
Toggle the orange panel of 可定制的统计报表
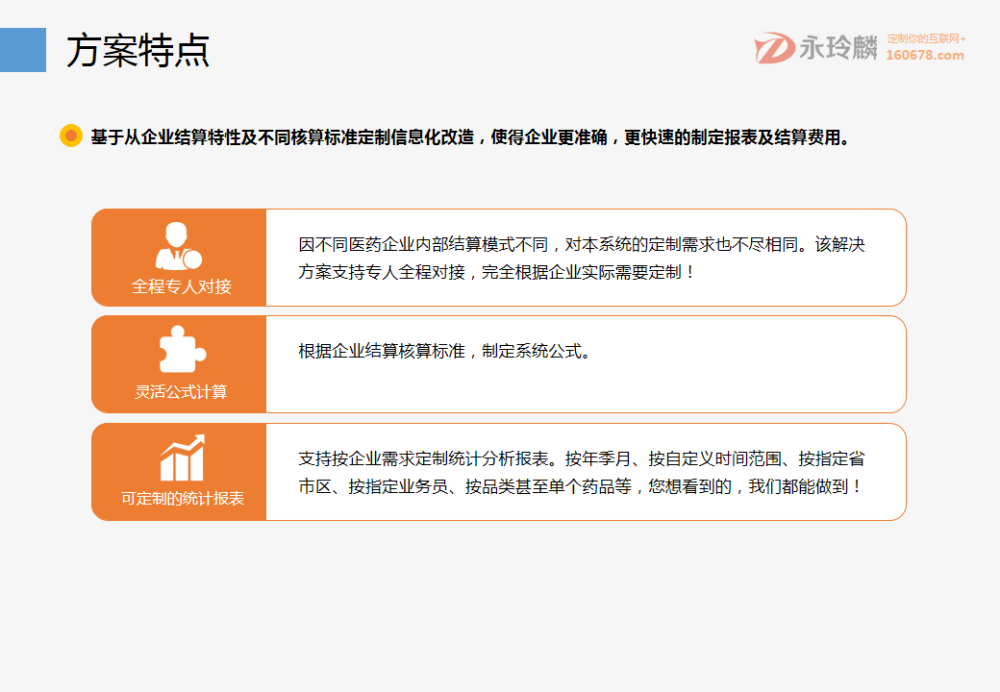coord(178,471)
